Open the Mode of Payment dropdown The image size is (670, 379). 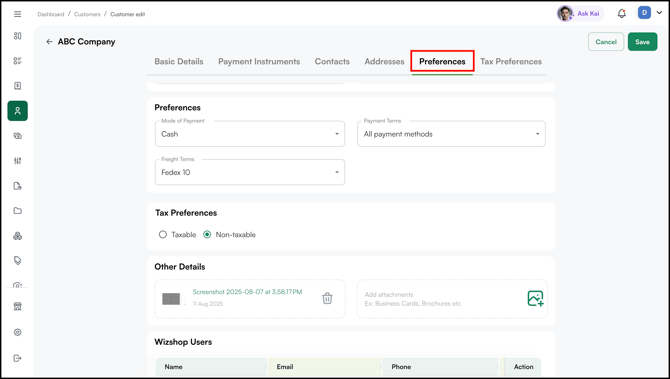pos(250,134)
